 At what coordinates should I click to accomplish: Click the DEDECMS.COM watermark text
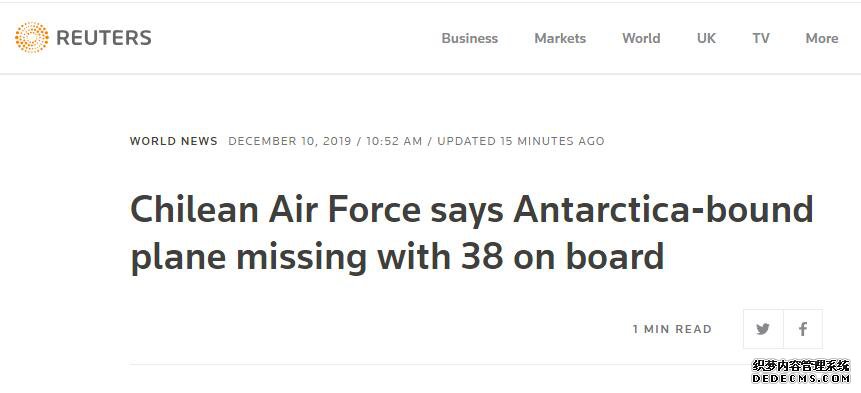click(802, 379)
